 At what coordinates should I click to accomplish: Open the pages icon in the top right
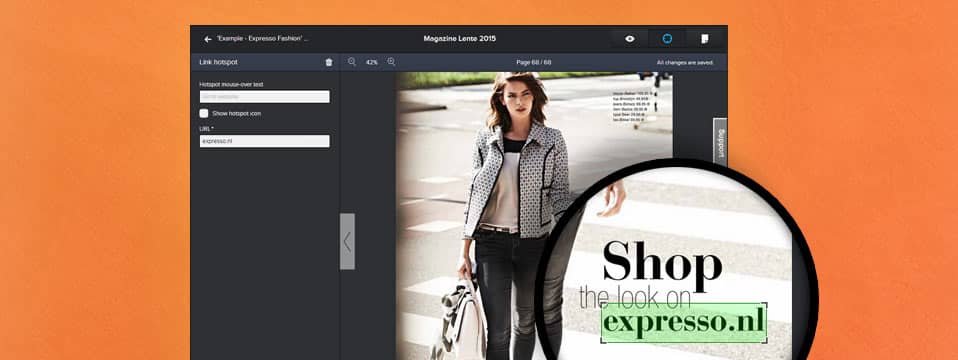coord(704,39)
